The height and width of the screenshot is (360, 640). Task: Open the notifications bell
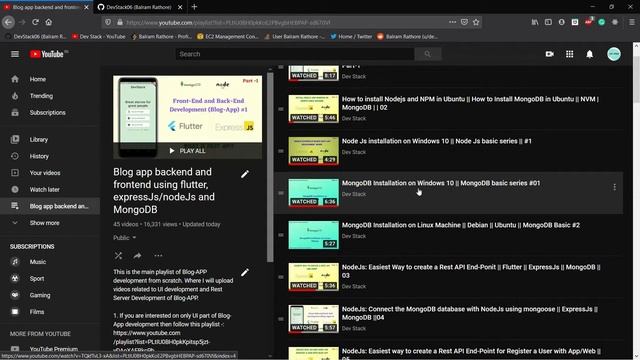click(x=589, y=54)
